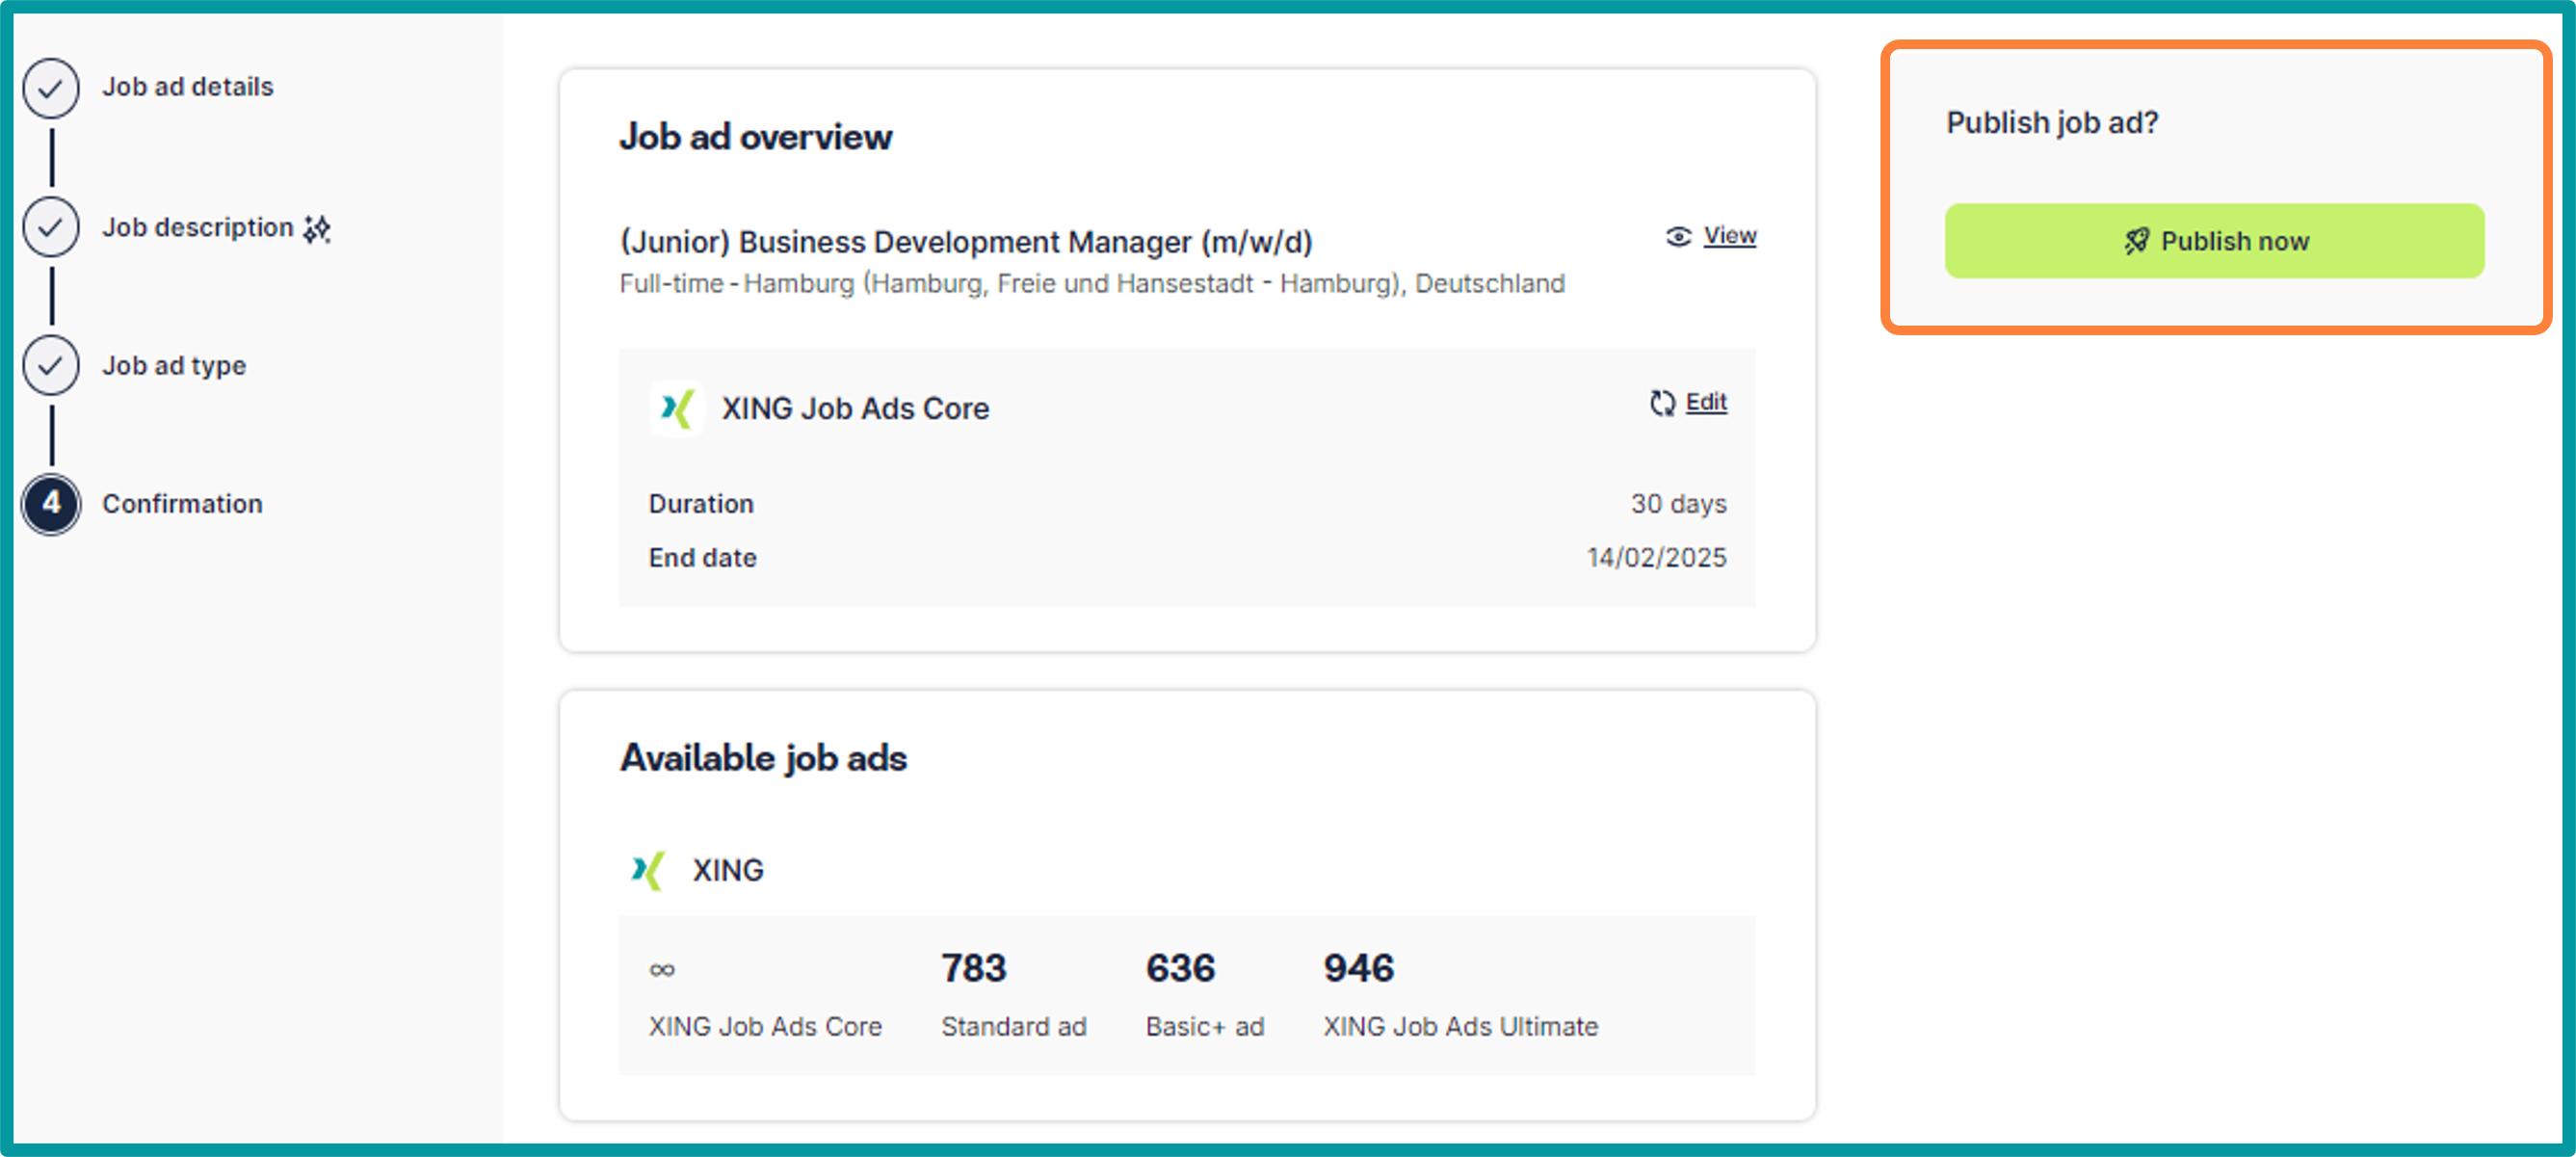Click the XING logo beside XING Job Ads Core
Image resolution: width=2576 pixels, height=1157 pixels.
click(677, 408)
